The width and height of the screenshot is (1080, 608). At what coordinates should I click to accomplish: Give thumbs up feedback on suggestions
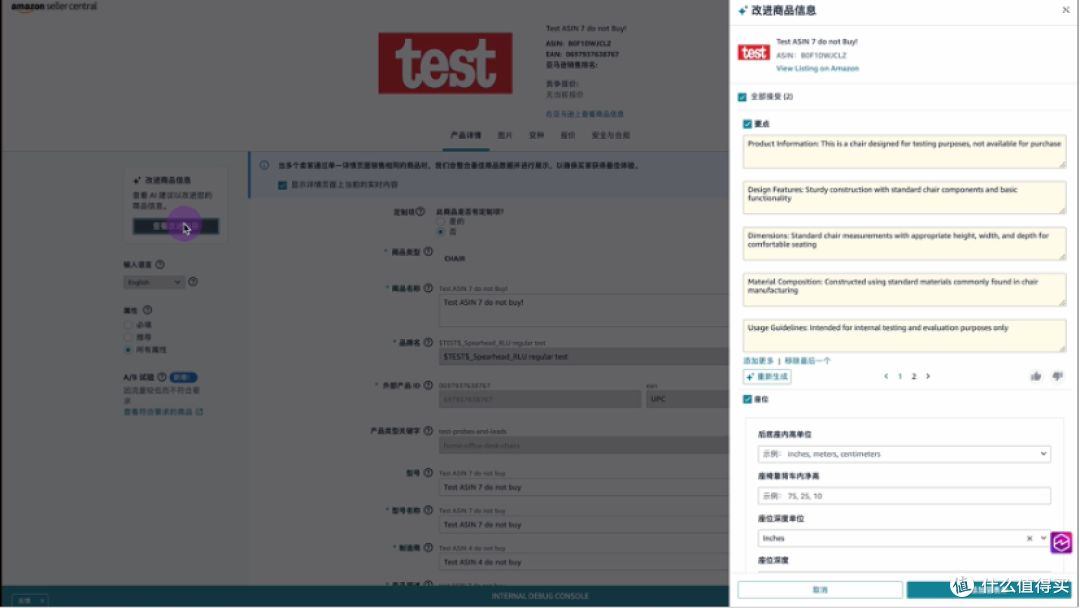tap(1035, 377)
